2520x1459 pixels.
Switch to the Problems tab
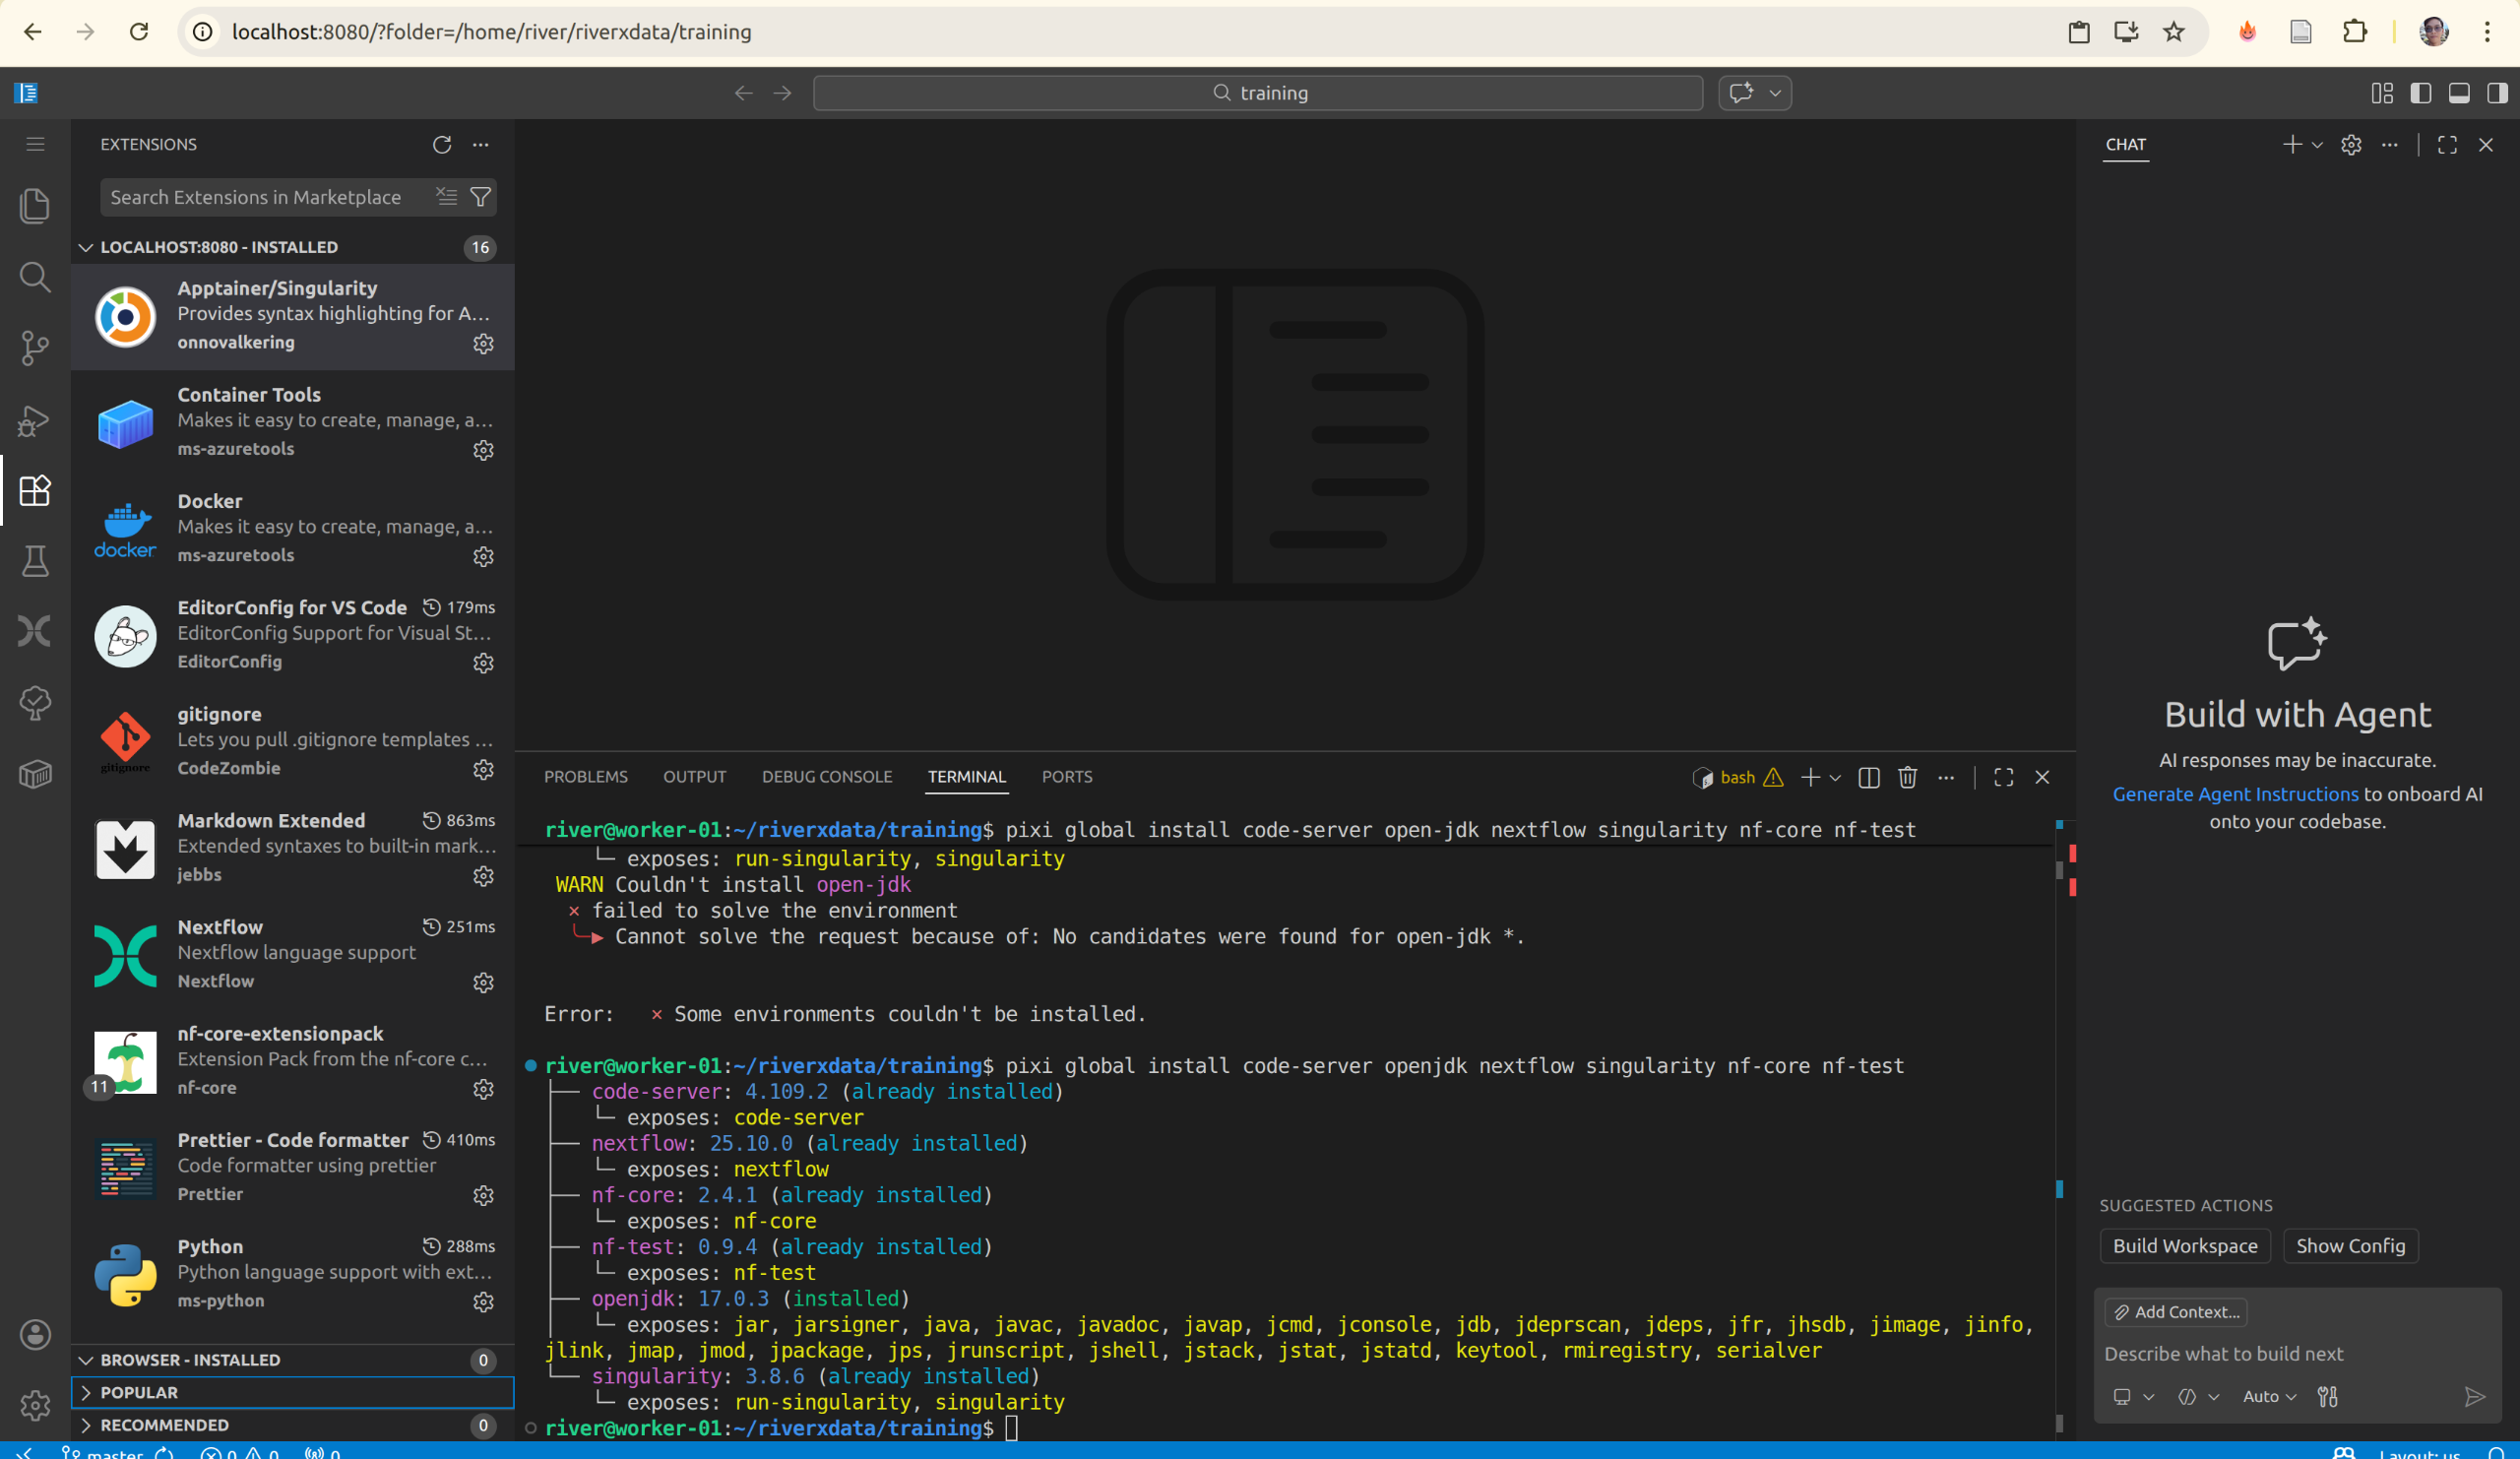pos(585,777)
